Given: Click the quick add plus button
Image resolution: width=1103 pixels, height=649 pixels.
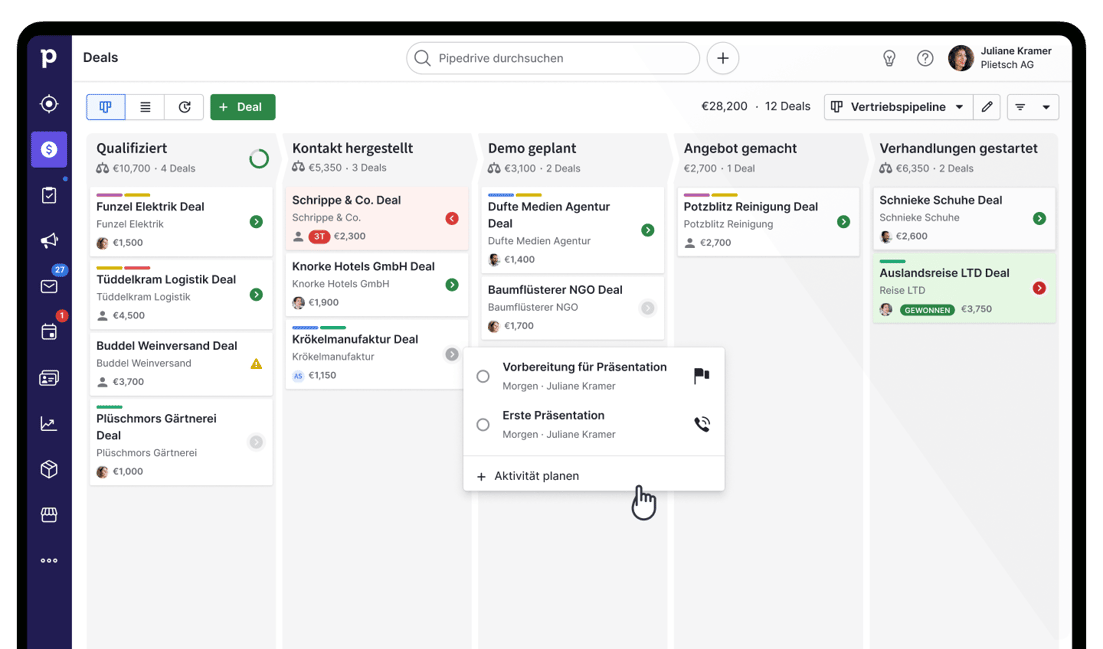Looking at the screenshot, I should [x=722, y=58].
